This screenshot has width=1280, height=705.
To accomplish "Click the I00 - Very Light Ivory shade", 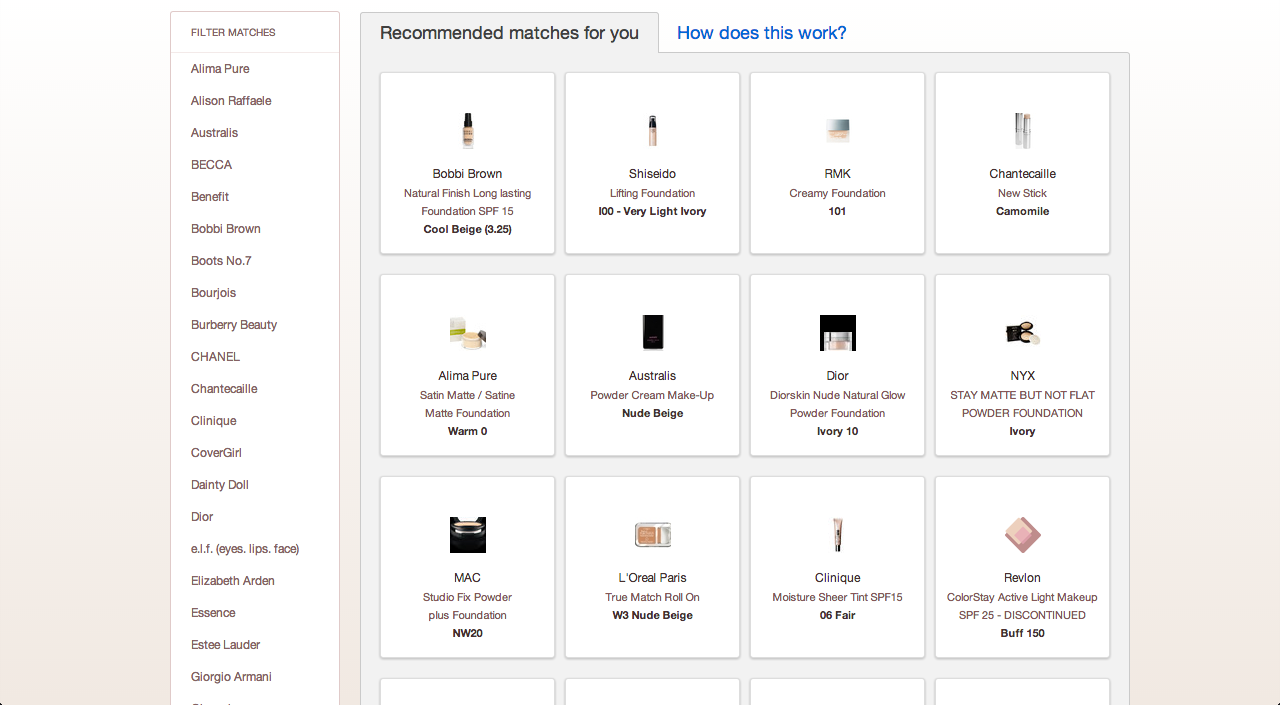I will [x=652, y=211].
